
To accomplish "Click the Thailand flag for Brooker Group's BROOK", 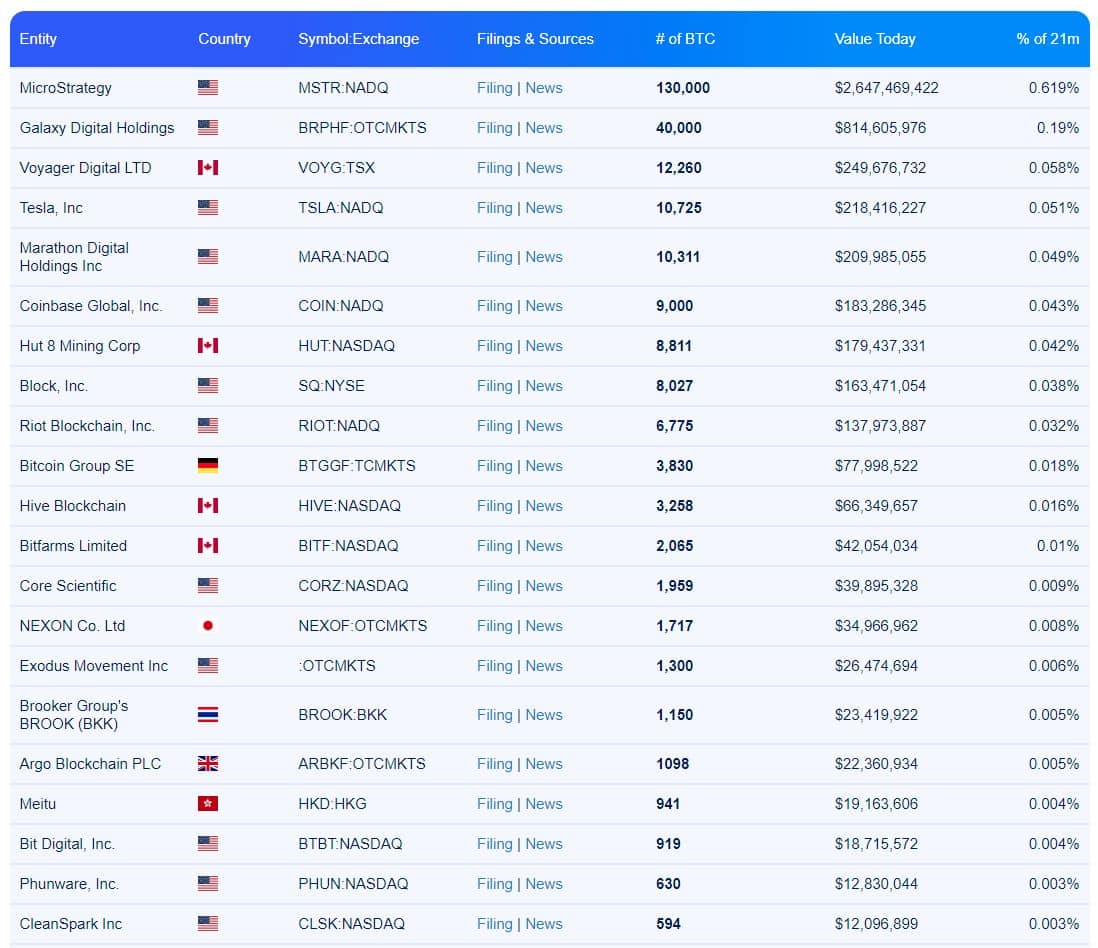I will pyautogui.click(x=208, y=714).
